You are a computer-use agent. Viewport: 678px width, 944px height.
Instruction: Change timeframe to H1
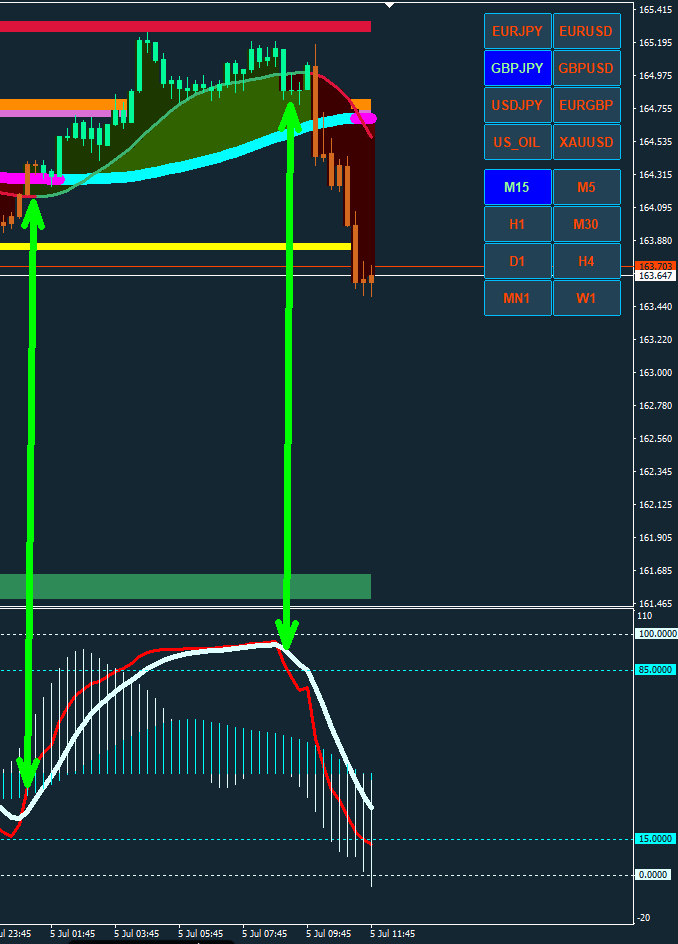coord(518,224)
